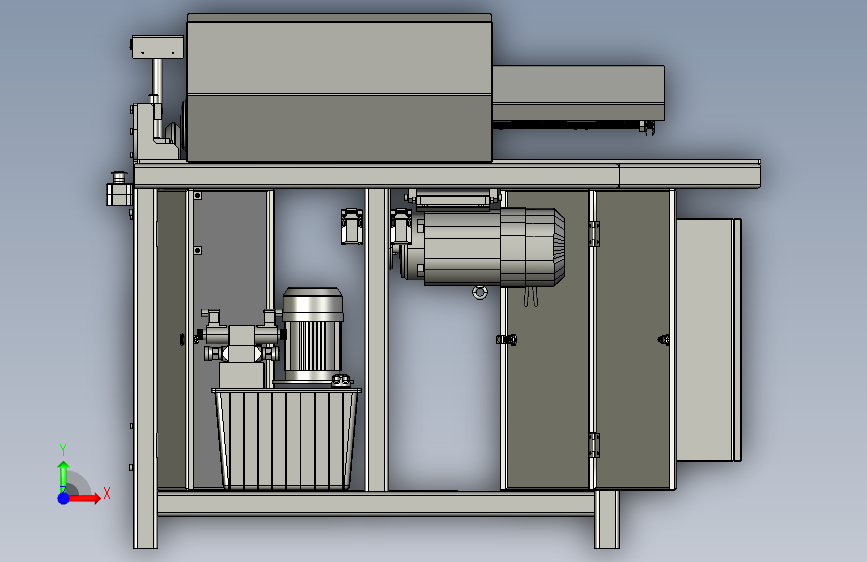Select the latch on the left cabinet door
This screenshot has width=867, height=562.
(506, 340)
